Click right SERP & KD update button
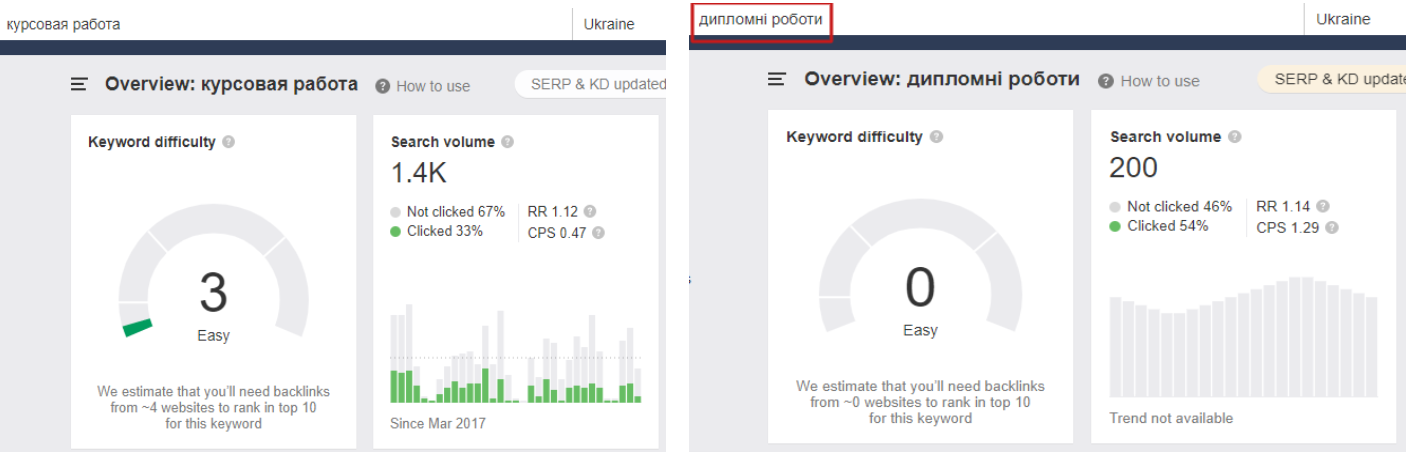This screenshot has width=1407, height=452. (x=1332, y=79)
